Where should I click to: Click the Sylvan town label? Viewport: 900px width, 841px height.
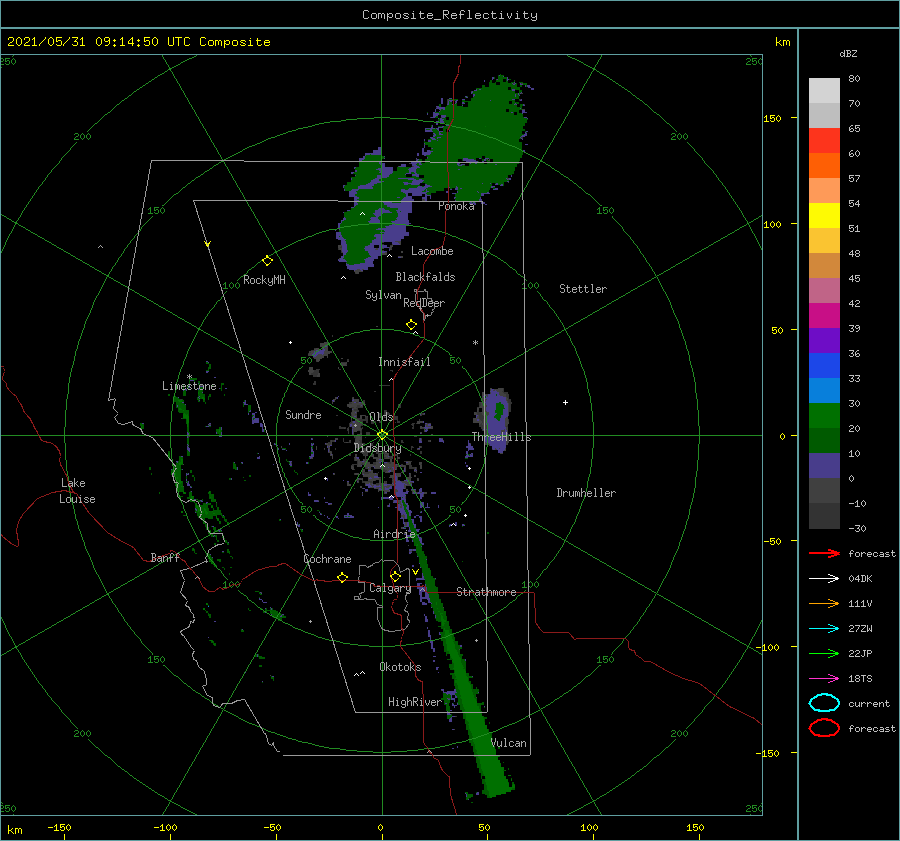383,295
